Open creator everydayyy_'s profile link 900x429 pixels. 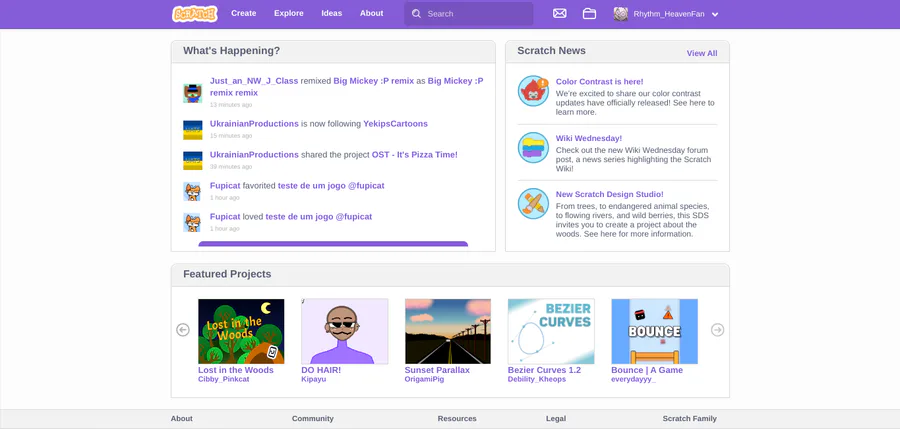(634, 379)
